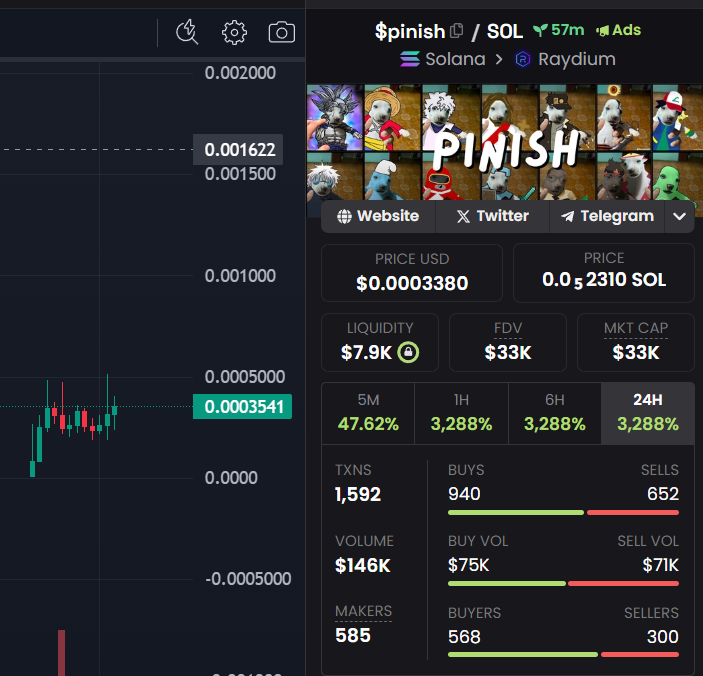Click the -0.0005000 price axis label
The image size is (703, 676).
click(248, 579)
